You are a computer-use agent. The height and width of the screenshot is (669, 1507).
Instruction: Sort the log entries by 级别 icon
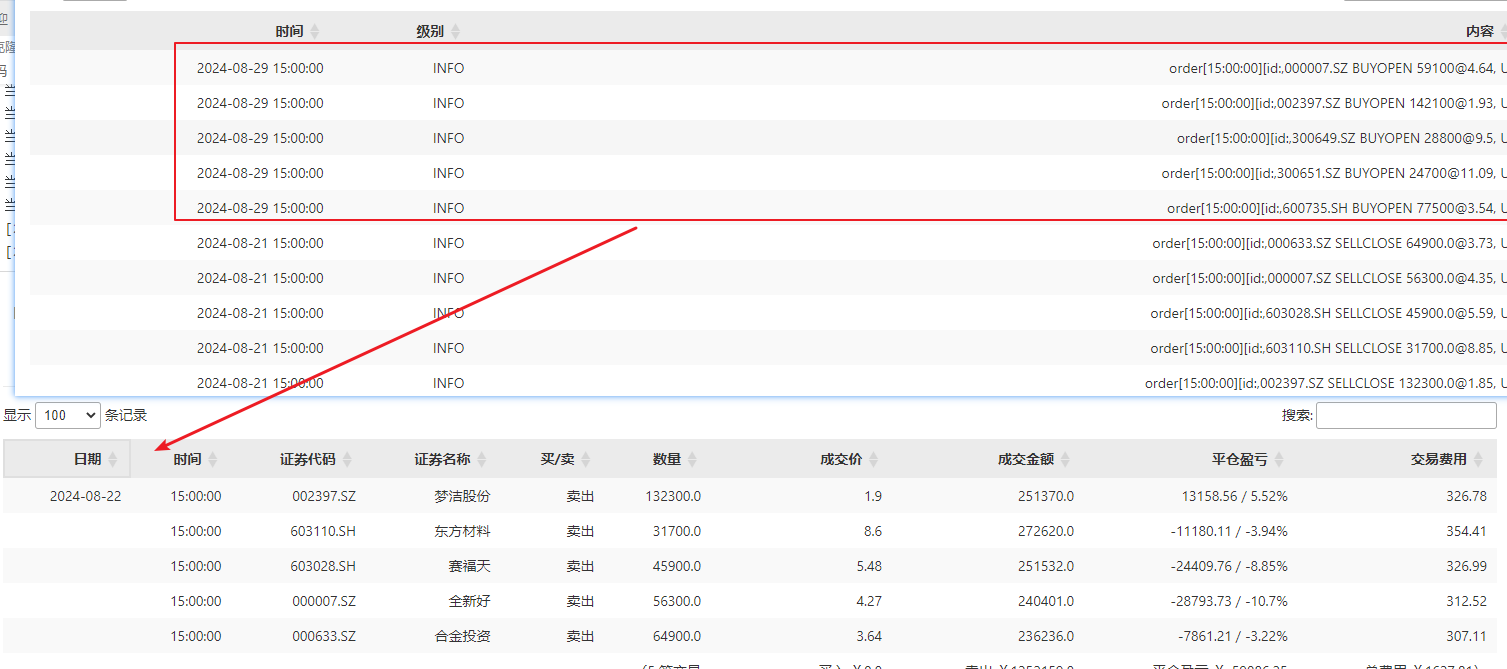[x=456, y=32]
